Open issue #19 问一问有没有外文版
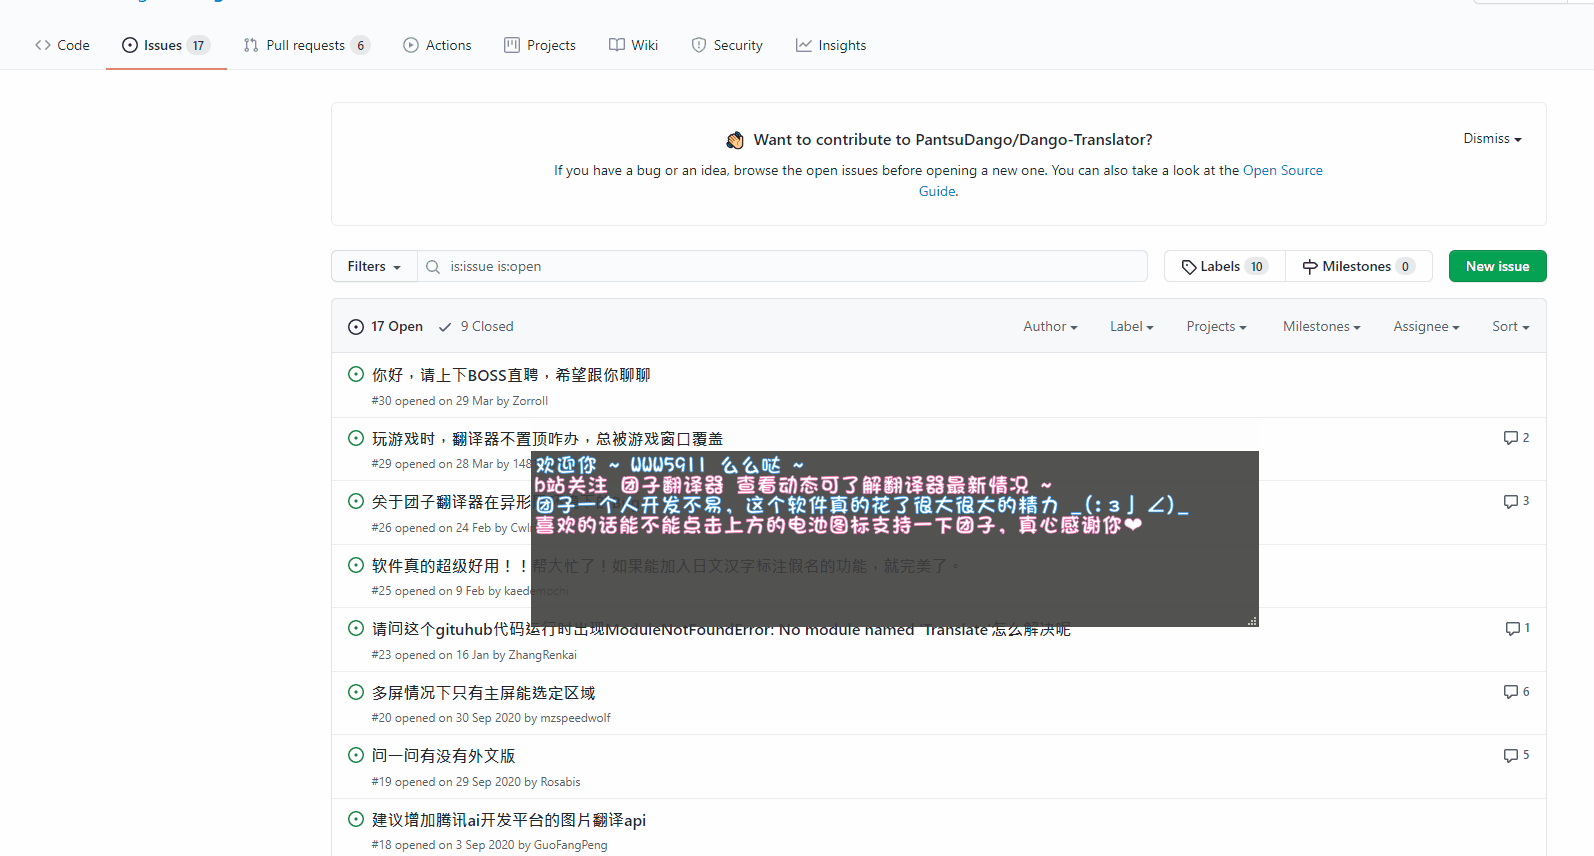 (x=443, y=756)
